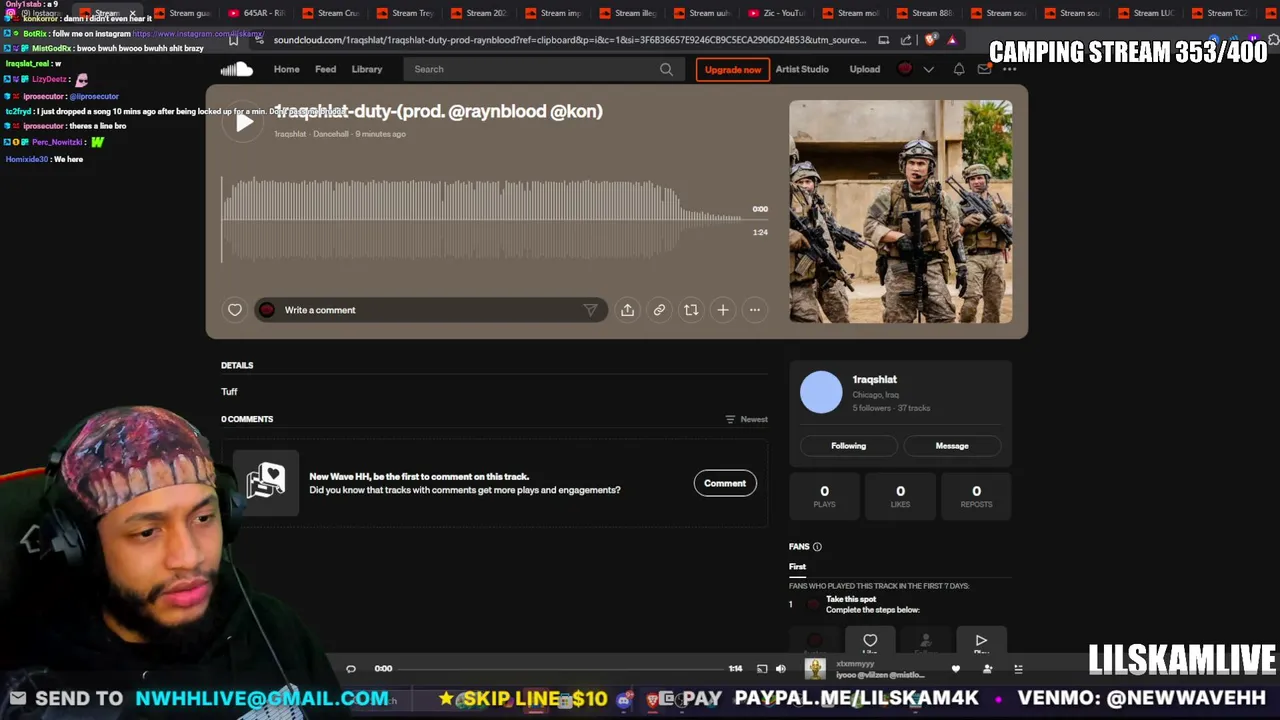Image resolution: width=1280 pixels, height=720 pixels.
Task: Repost the track using the repost icon
Action: [691, 310]
